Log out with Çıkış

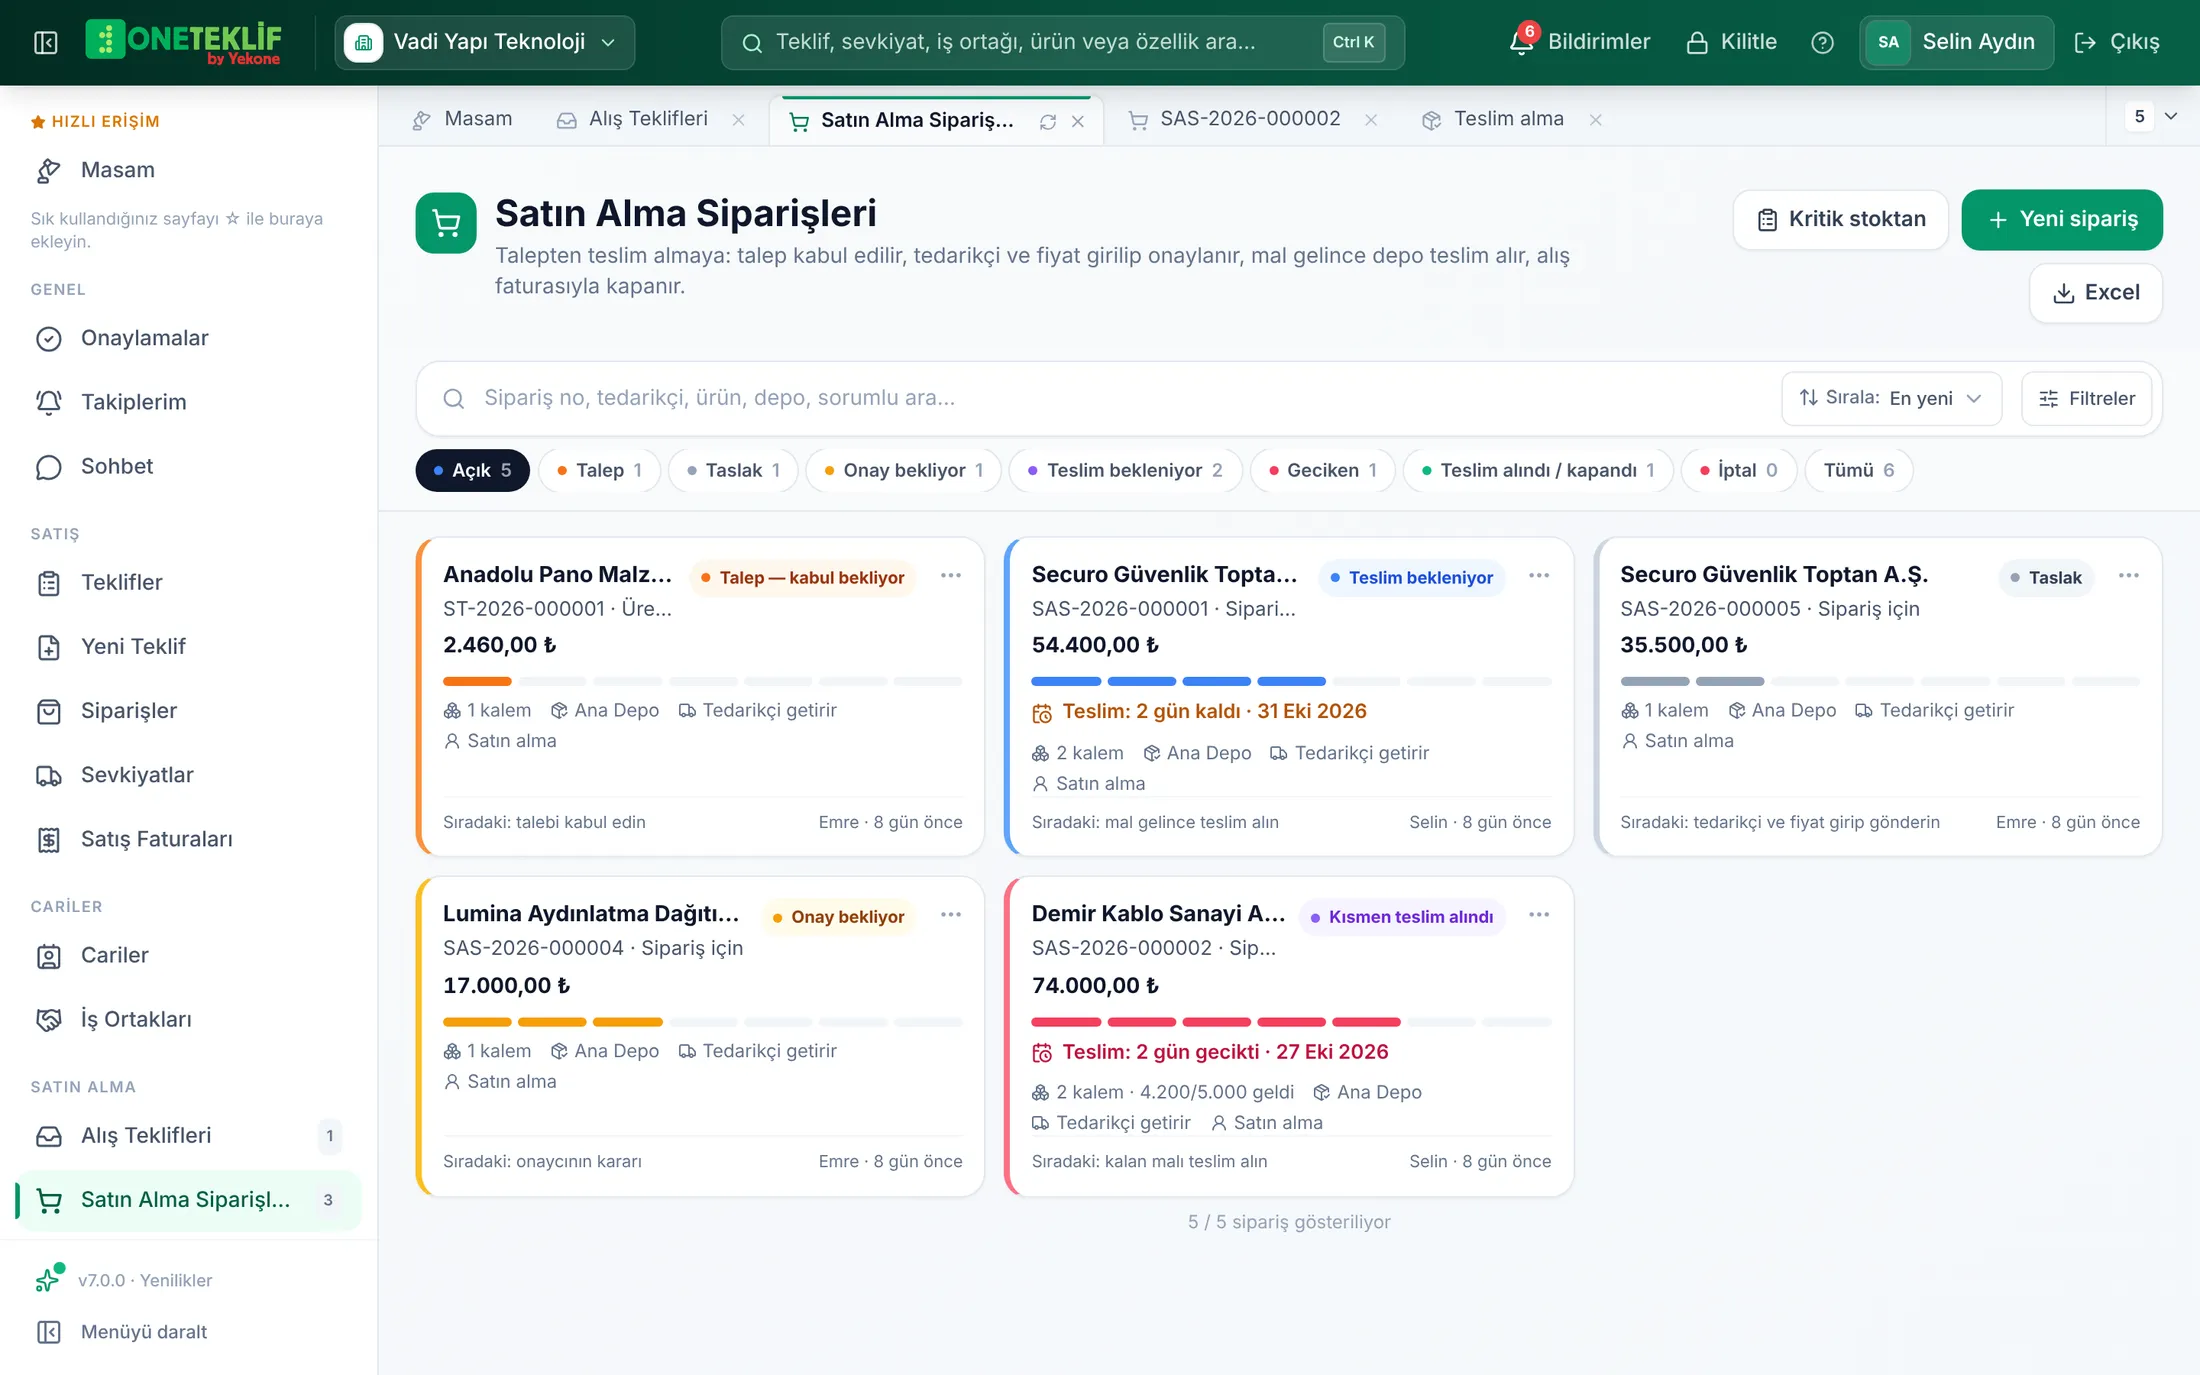coord(2118,42)
